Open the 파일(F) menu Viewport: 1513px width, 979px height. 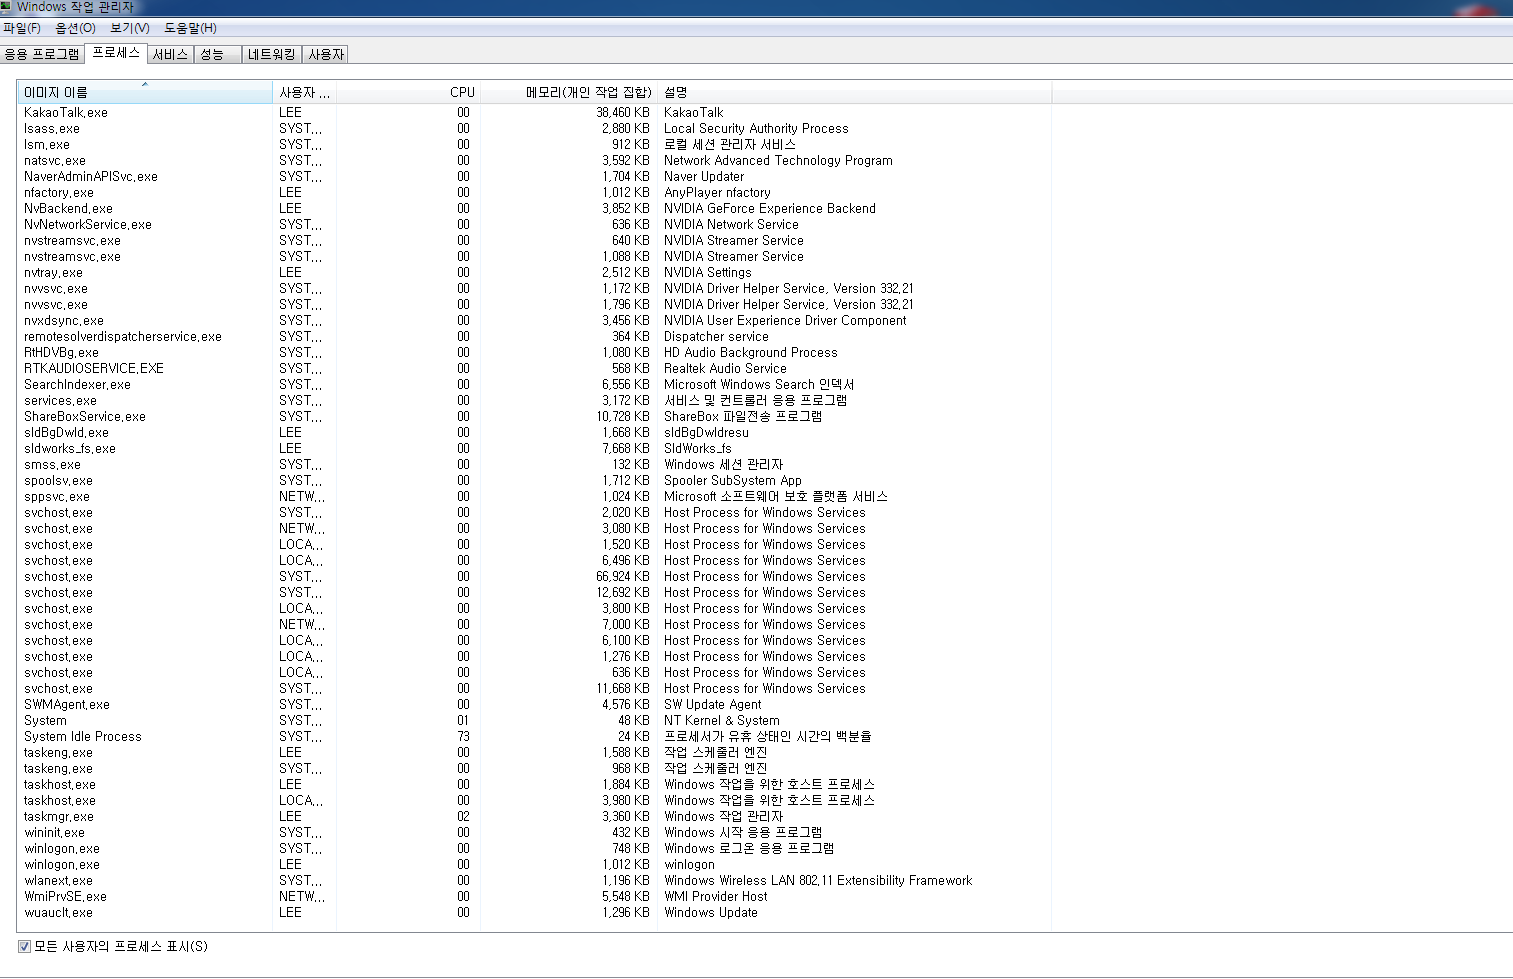22,28
